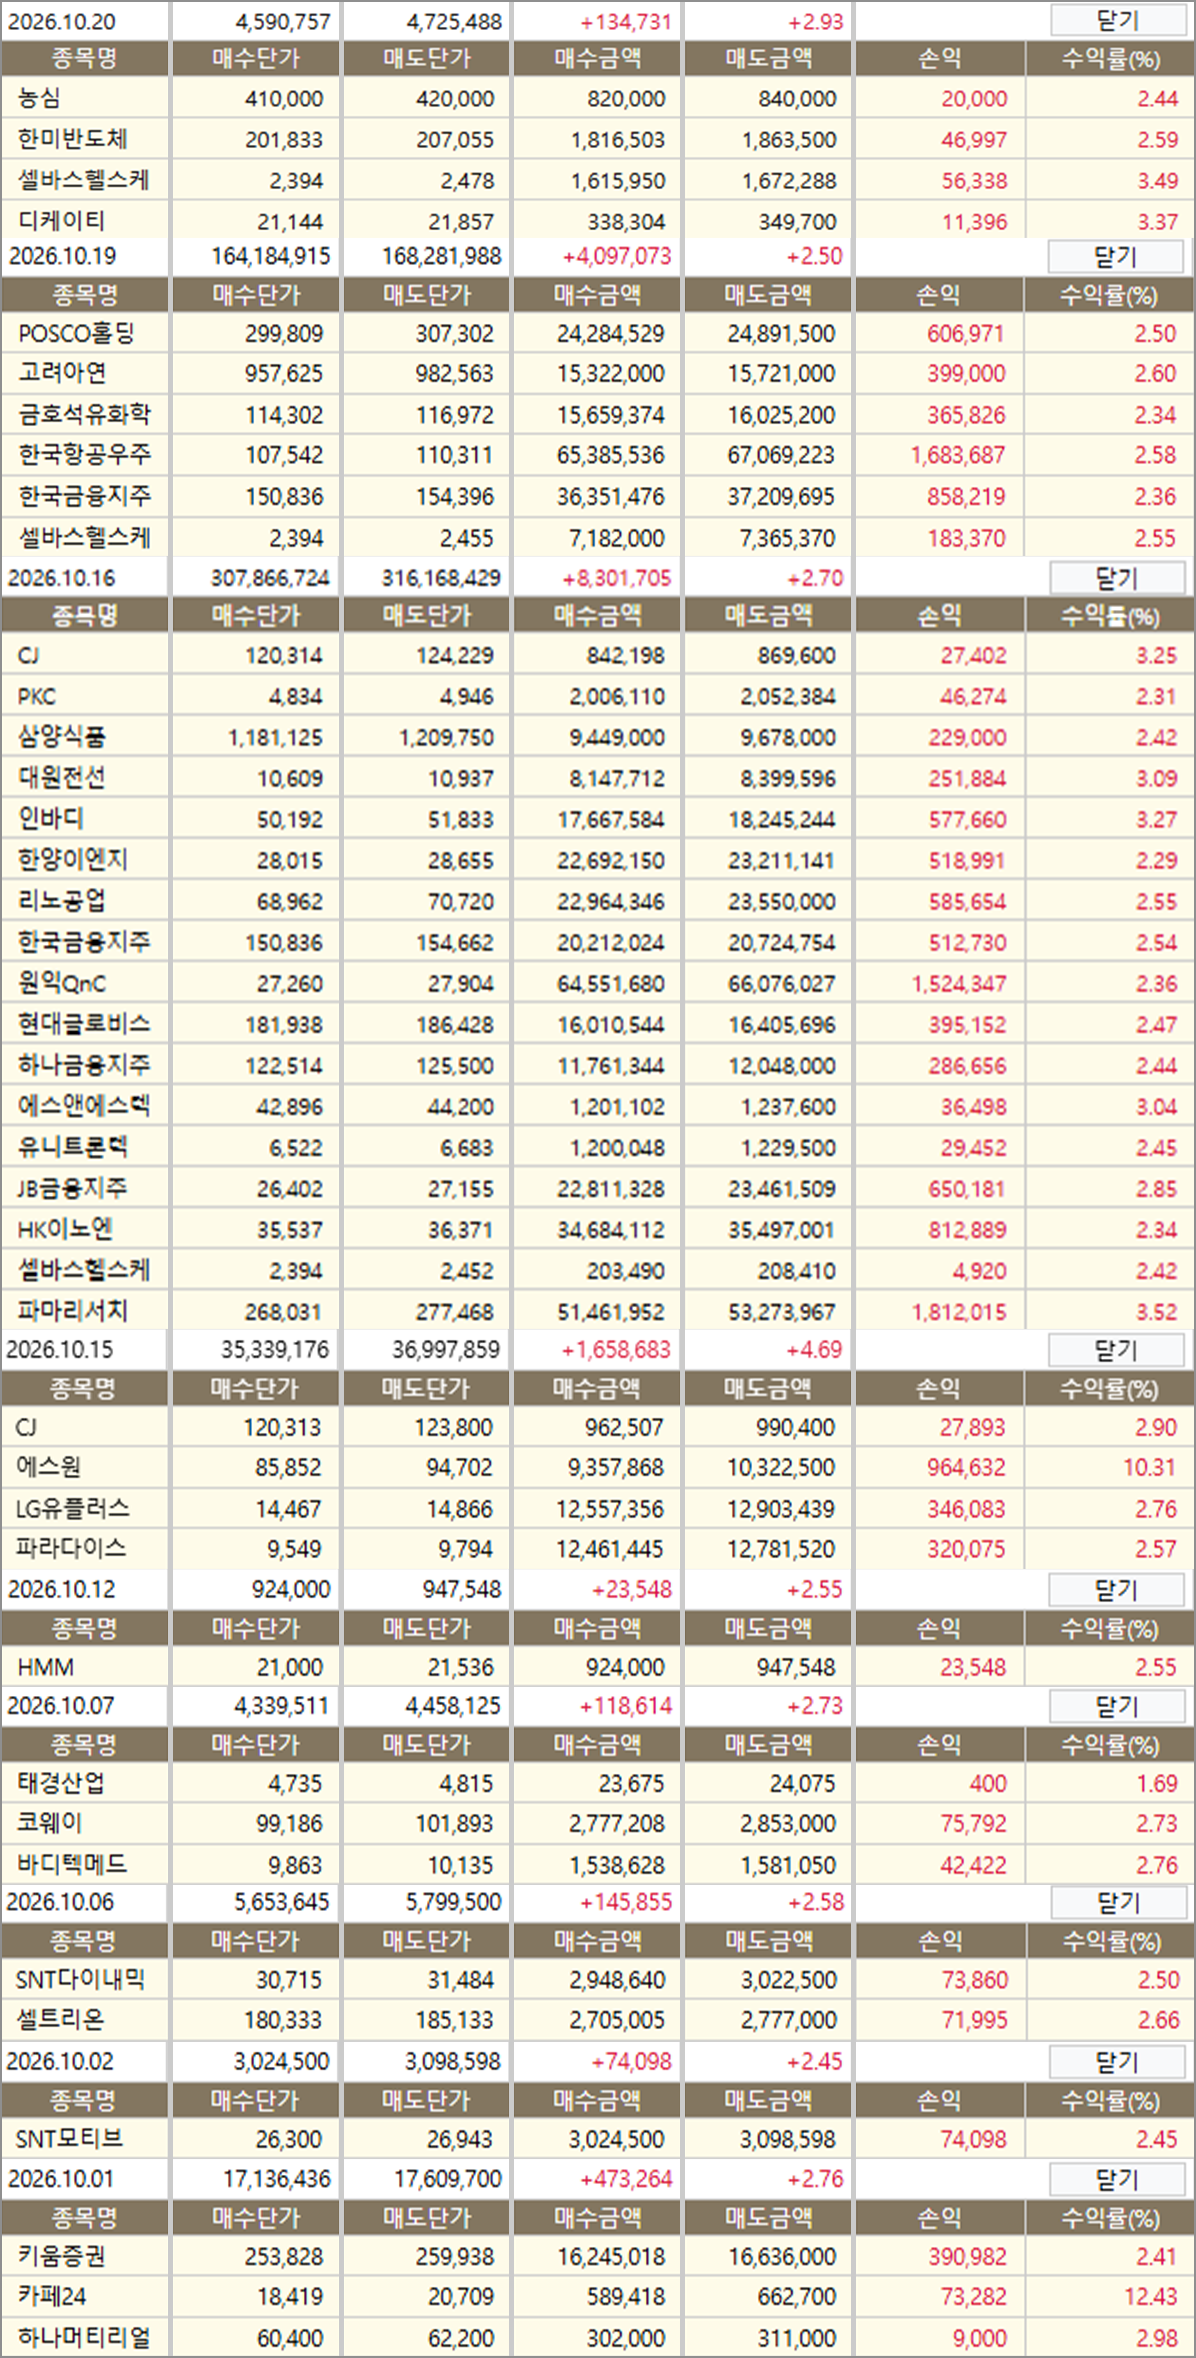Viewport: 1196px width, 2358px height.
Task: Hit the 닫기 button beside 2026.10.12
Action: (x=1116, y=1589)
